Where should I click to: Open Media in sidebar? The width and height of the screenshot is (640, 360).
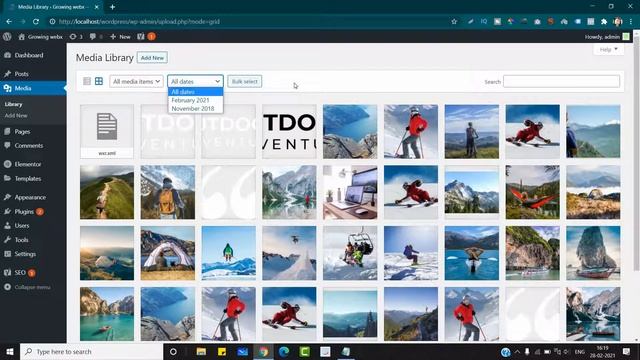click(x=33, y=88)
